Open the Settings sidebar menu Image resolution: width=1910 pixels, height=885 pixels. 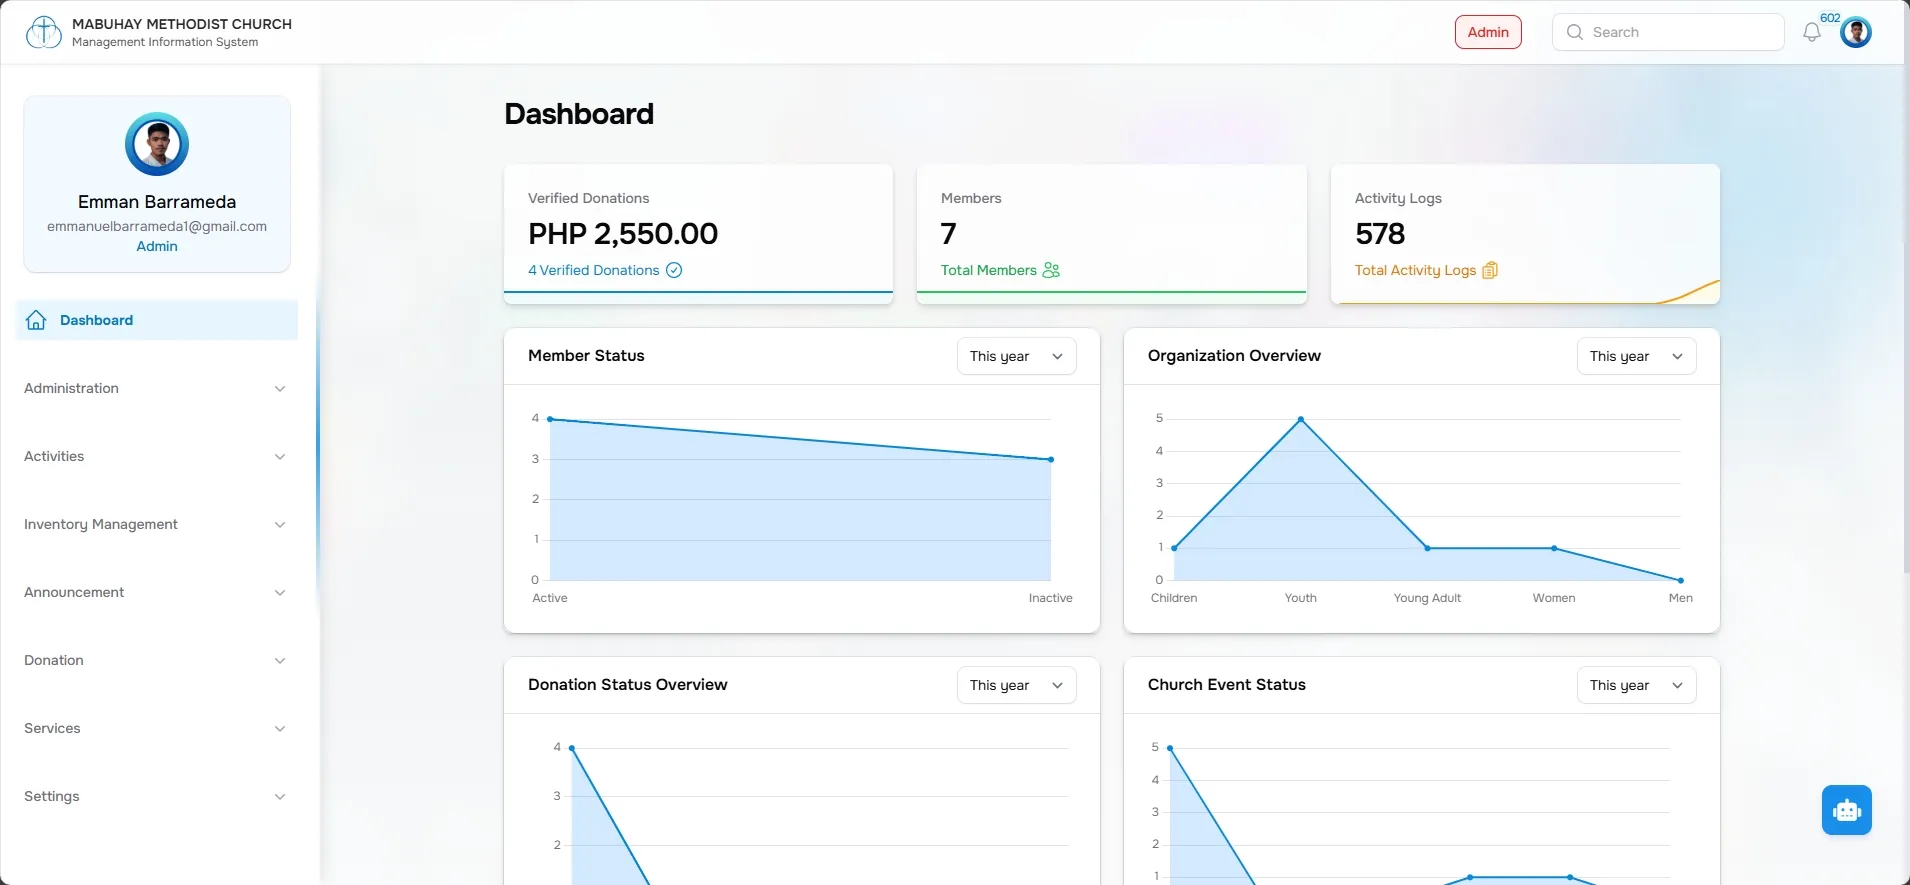[x=157, y=796]
